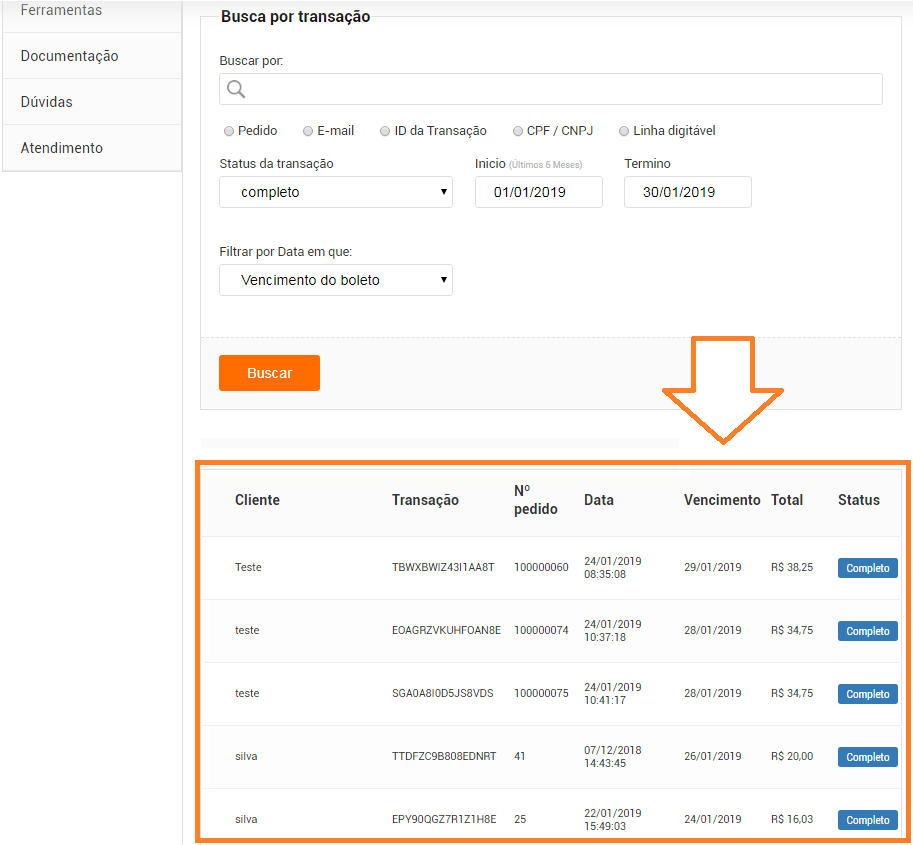Image resolution: width=913 pixels, height=845 pixels.
Task: Click the Data column header
Action: tap(599, 500)
